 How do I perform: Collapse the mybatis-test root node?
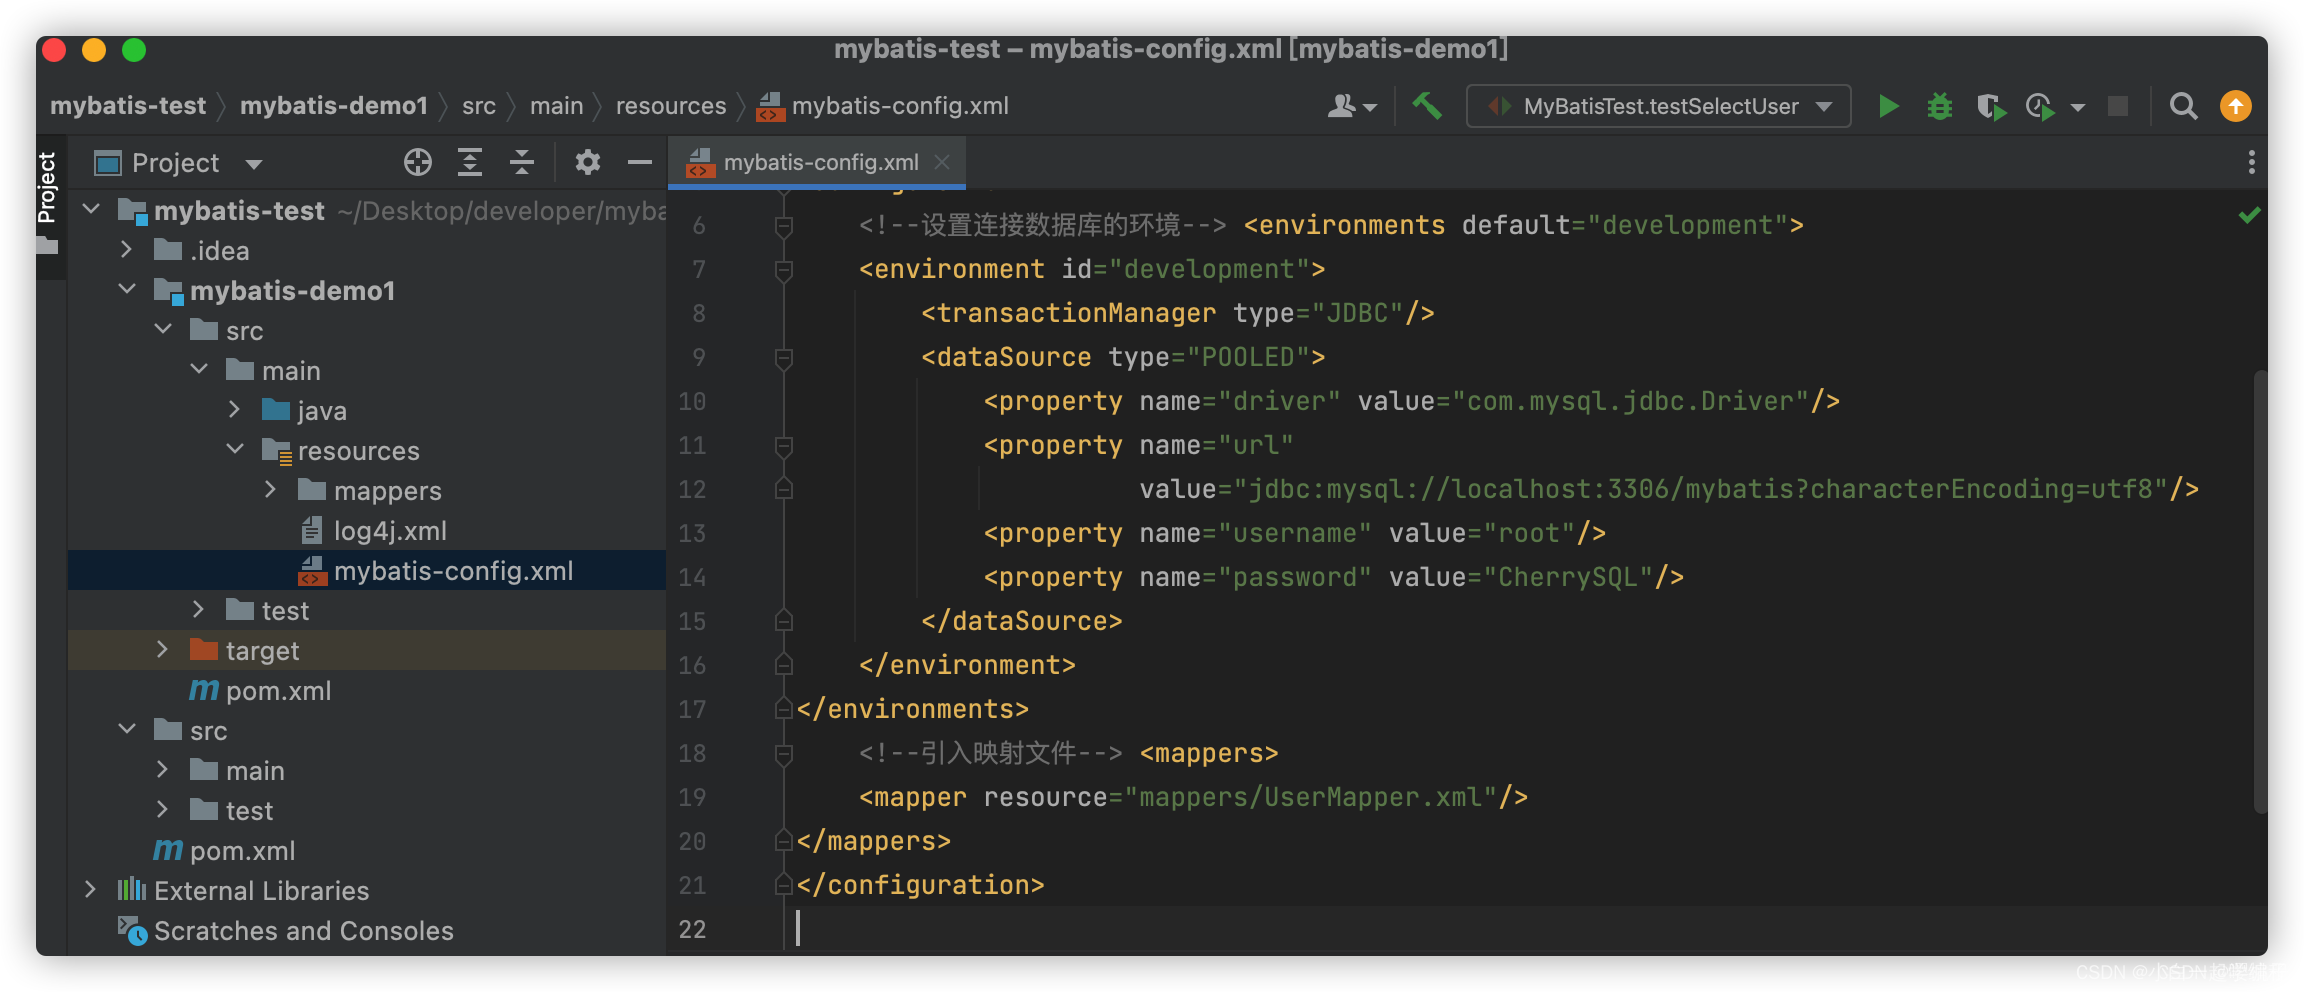click(x=91, y=209)
